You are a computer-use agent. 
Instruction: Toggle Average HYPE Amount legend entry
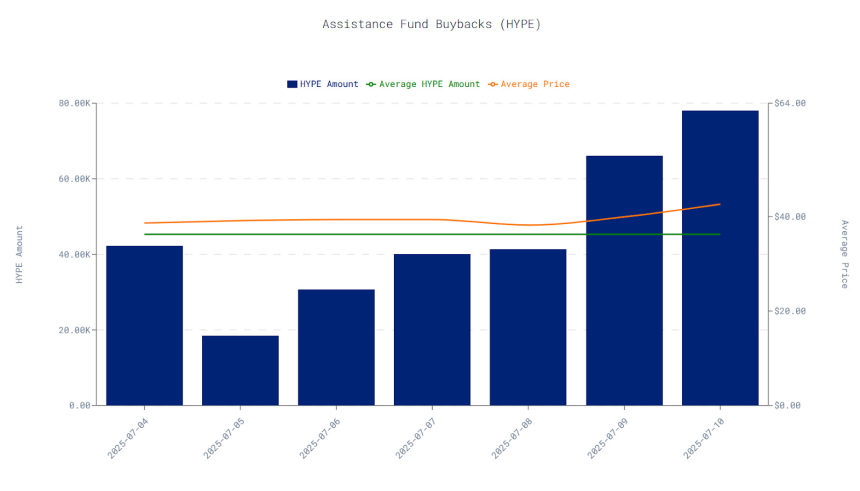pos(423,84)
